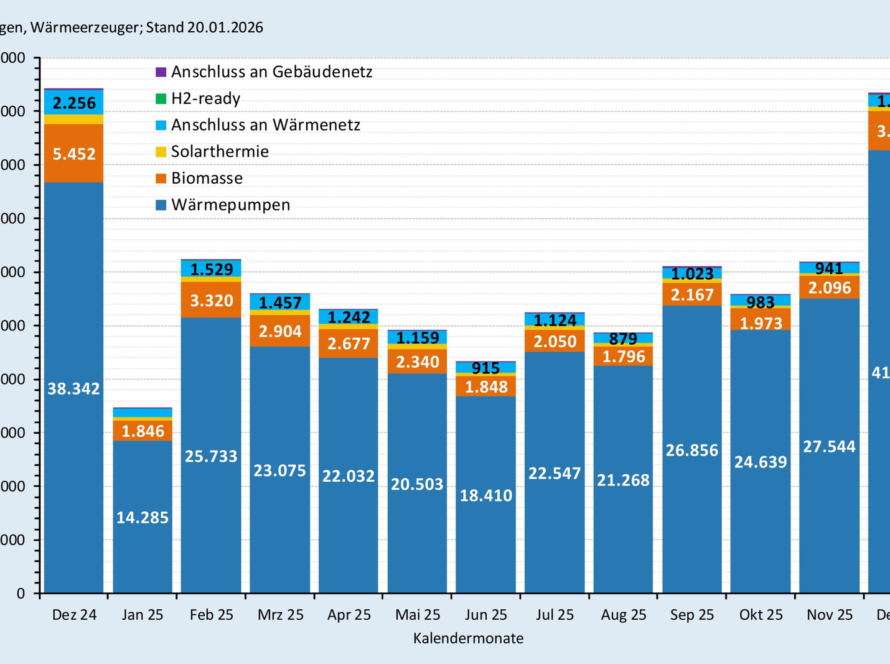The width and height of the screenshot is (890, 664).
Task: Select the Jul 25 biomass segment labeled 2.050
Action: click(554, 342)
